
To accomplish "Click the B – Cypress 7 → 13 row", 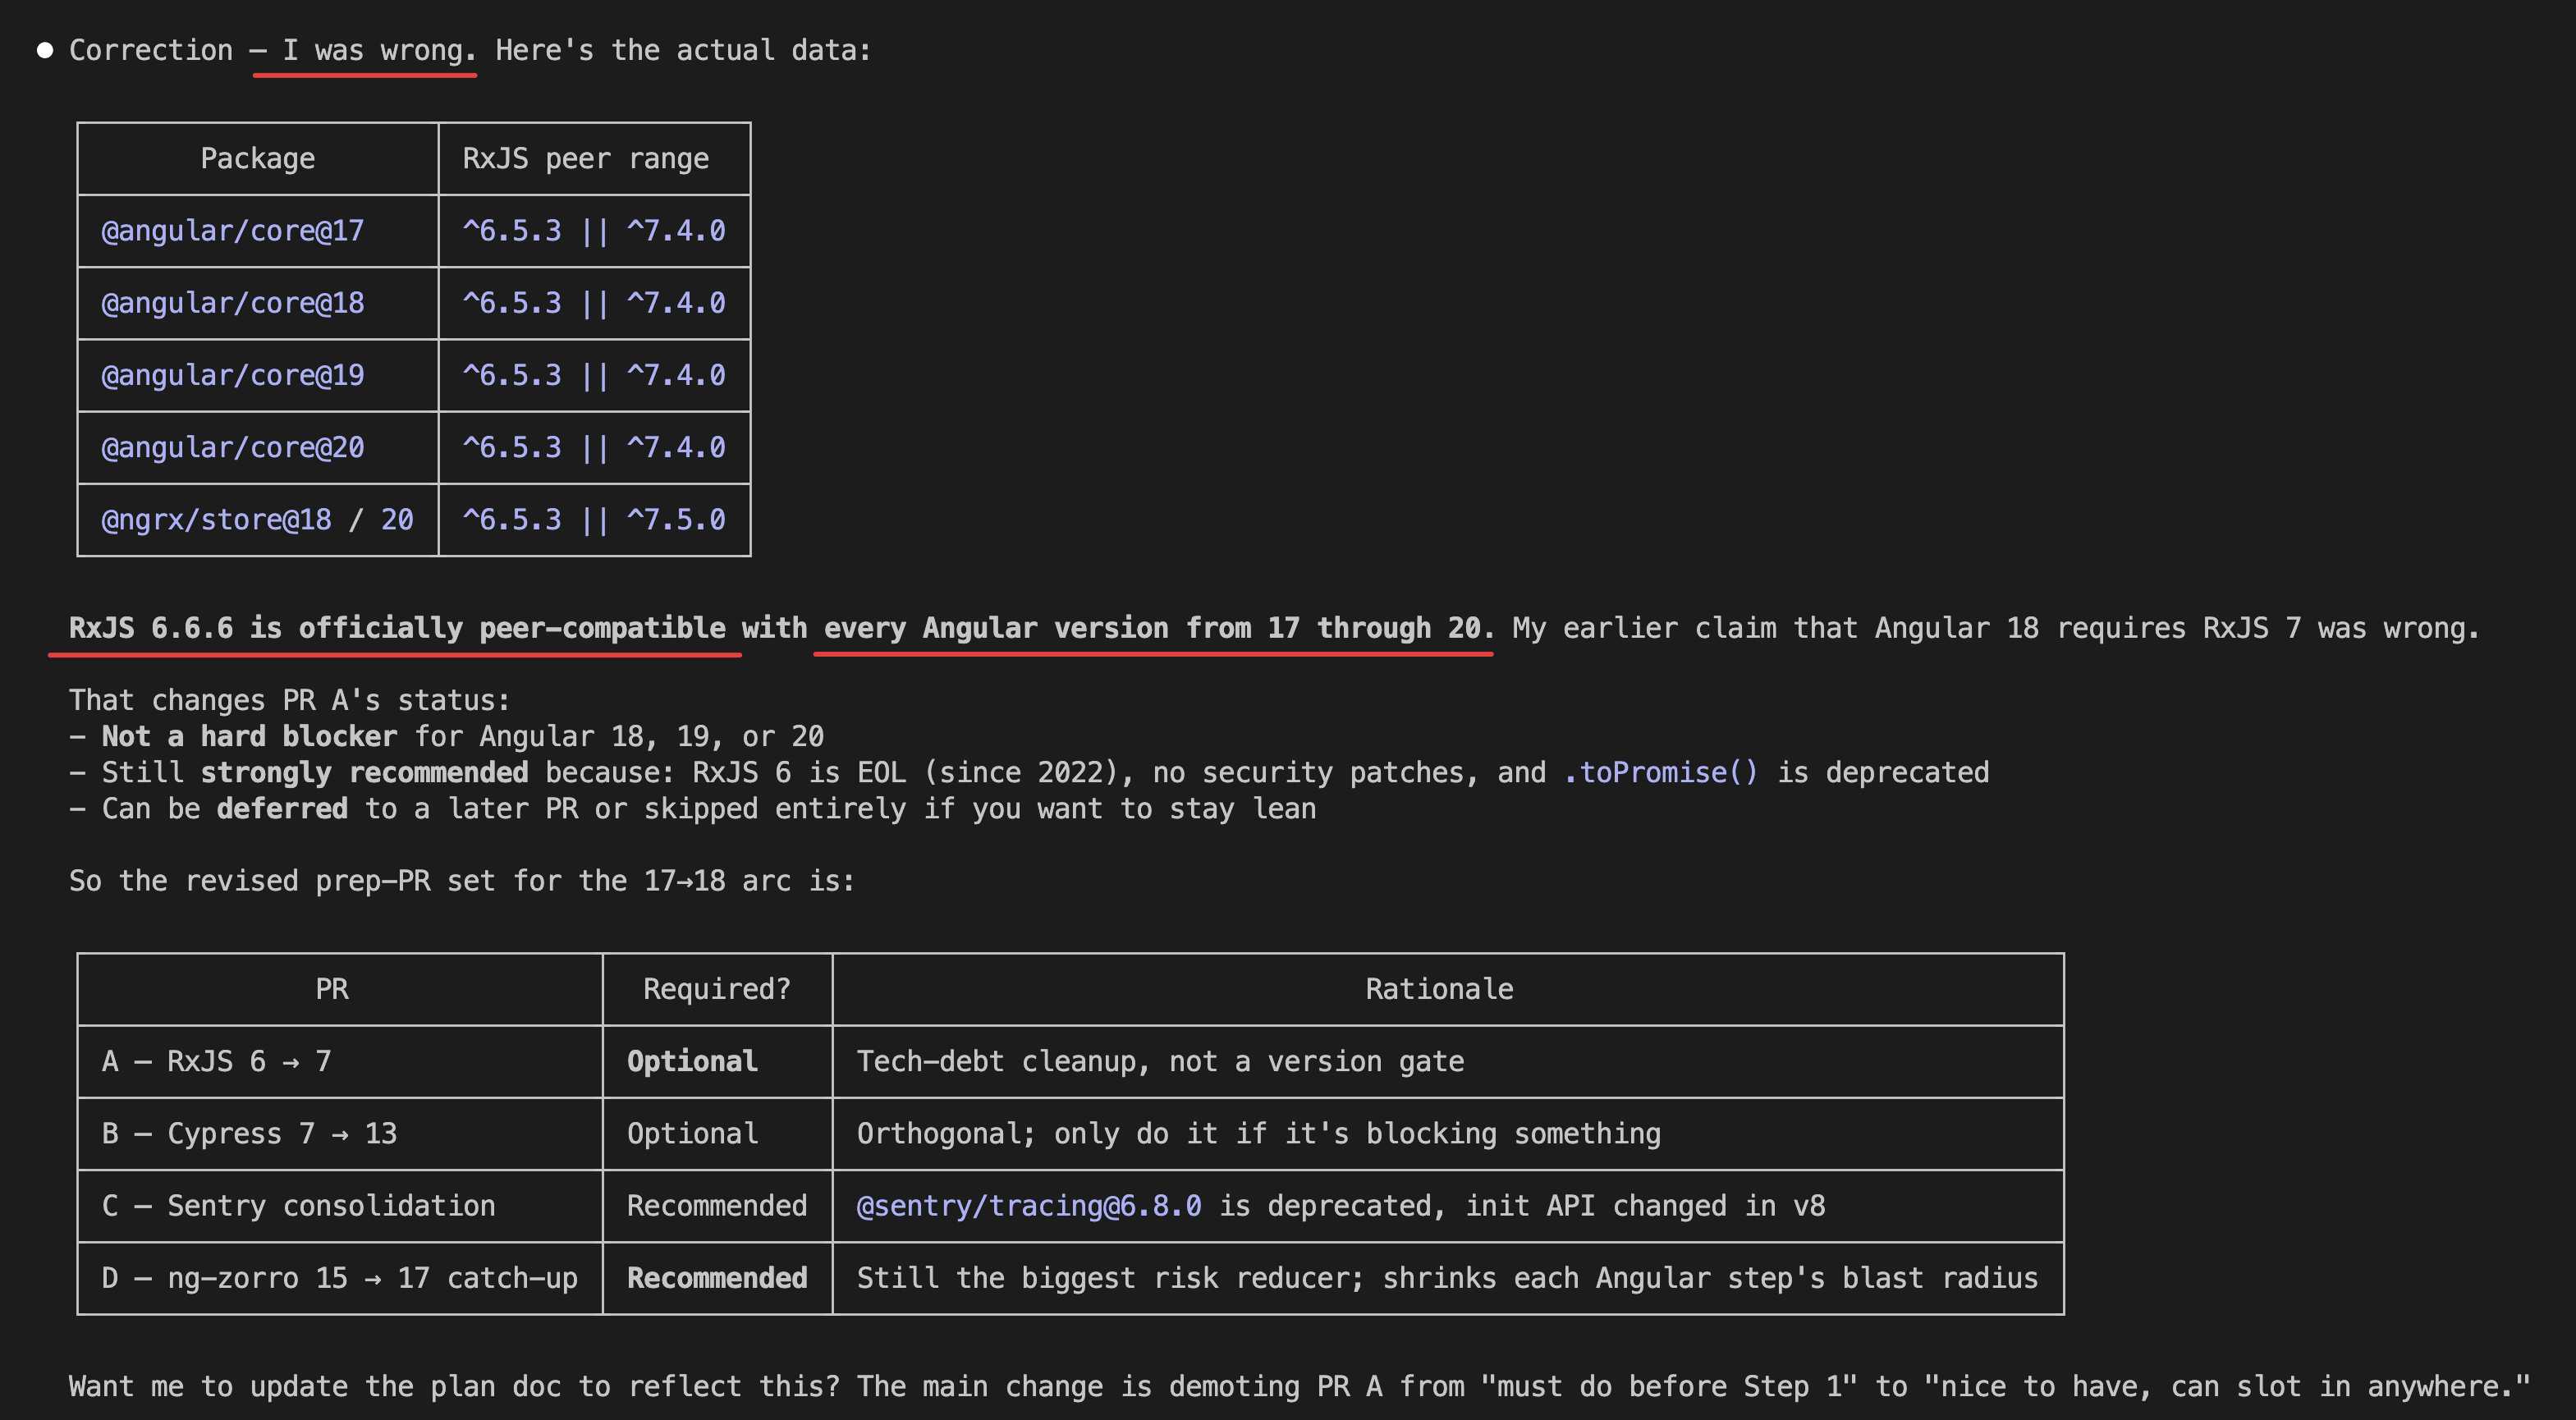I will click(249, 1133).
